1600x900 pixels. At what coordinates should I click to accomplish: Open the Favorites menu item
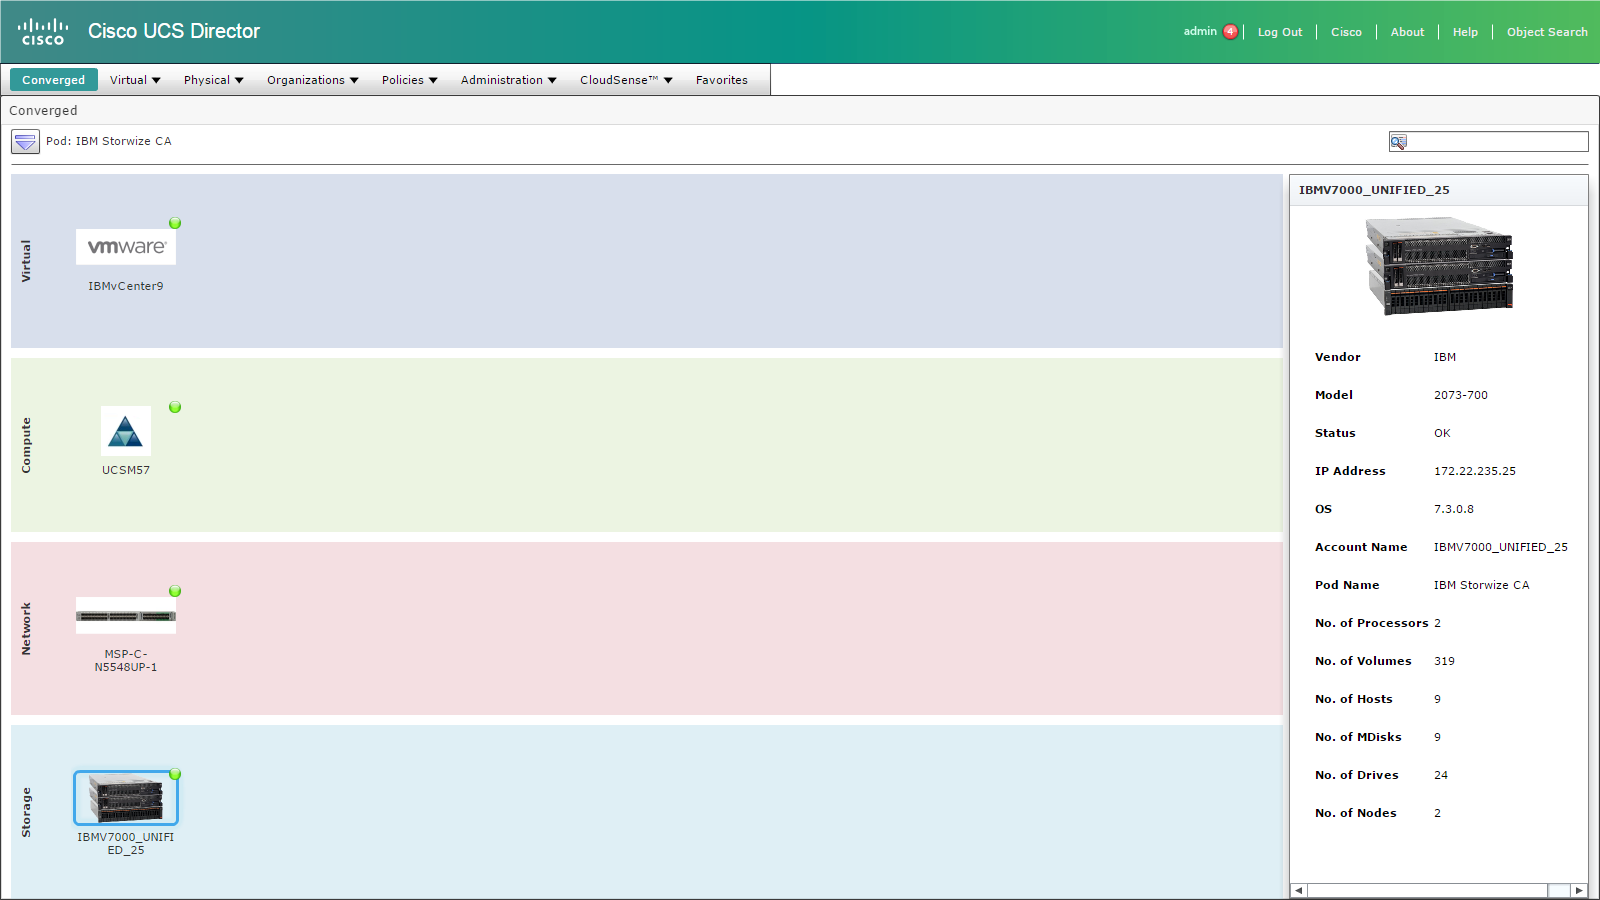coord(722,80)
